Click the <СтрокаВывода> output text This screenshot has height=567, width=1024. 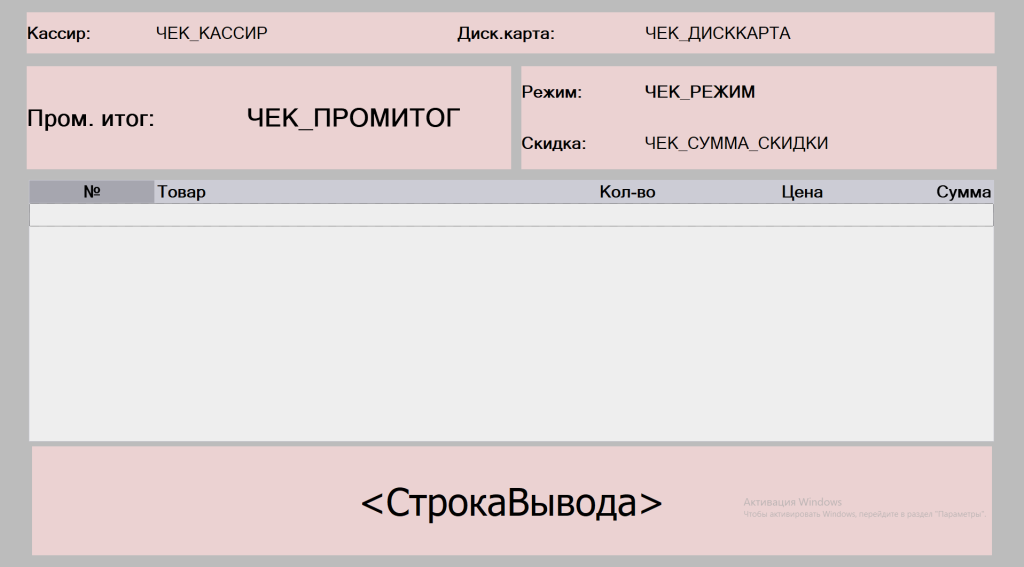[x=511, y=502]
